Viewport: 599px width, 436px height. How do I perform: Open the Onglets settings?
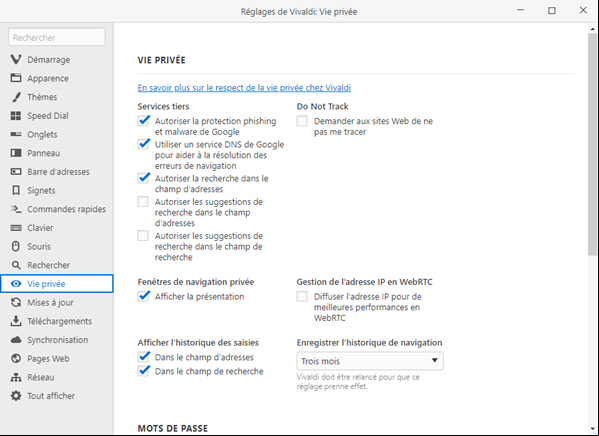(57, 134)
